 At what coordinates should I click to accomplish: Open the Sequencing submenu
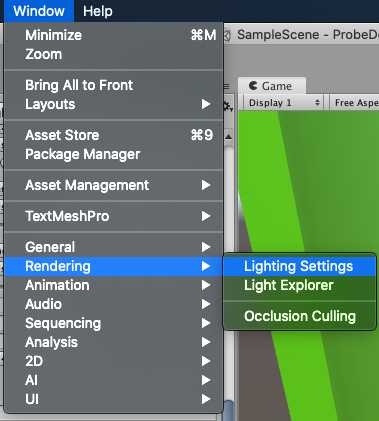[x=114, y=323]
